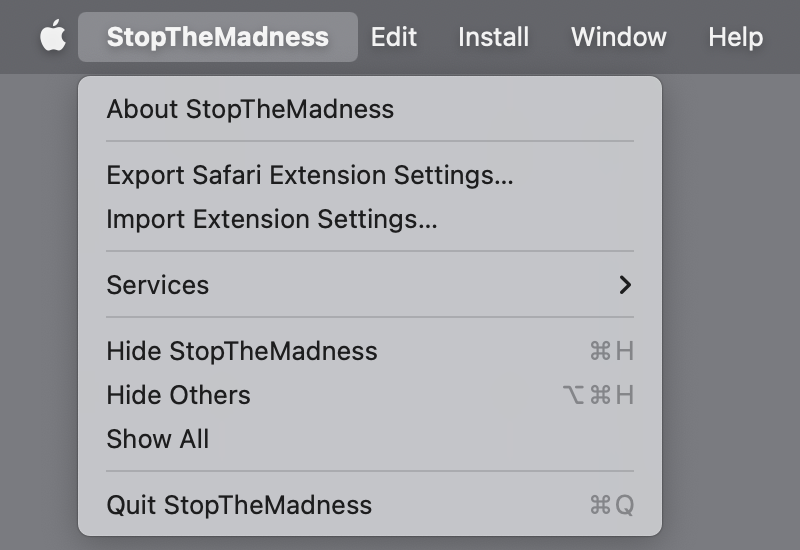Click gray background right of menu to dismiss
This screenshot has width=800, height=550.
(x=730, y=300)
